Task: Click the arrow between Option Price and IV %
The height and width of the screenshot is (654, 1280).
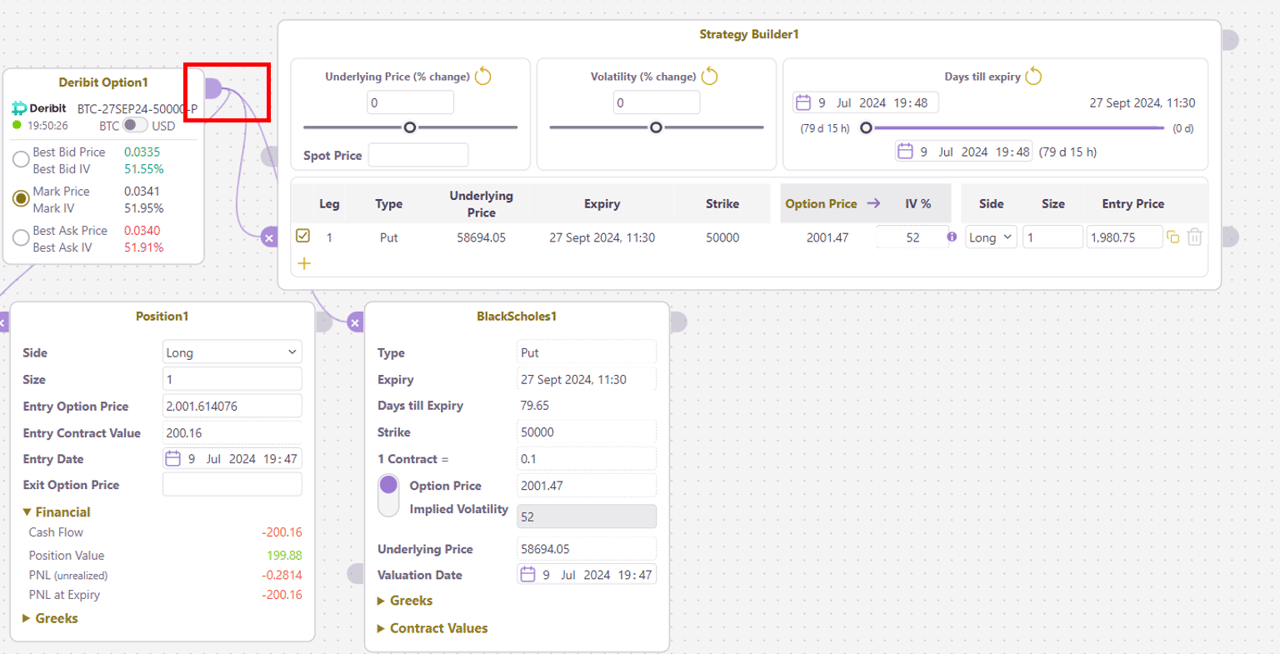Action: tap(873, 203)
